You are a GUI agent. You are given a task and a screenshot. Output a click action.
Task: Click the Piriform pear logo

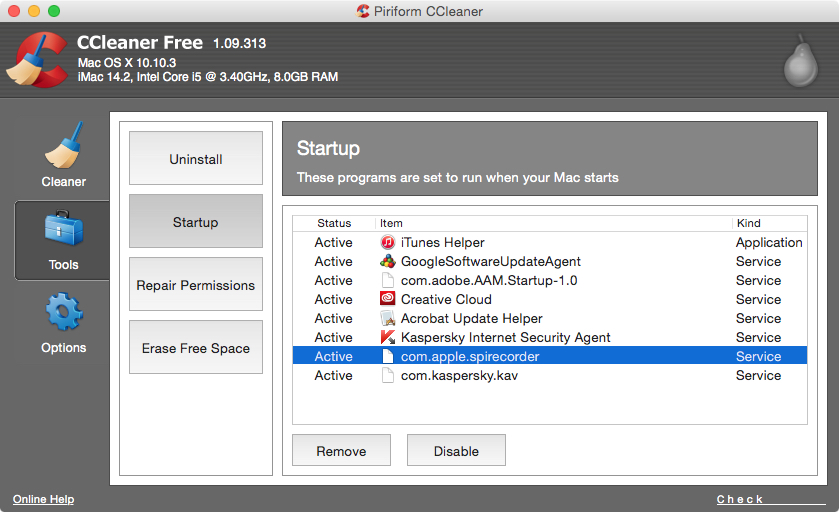point(801,61)
